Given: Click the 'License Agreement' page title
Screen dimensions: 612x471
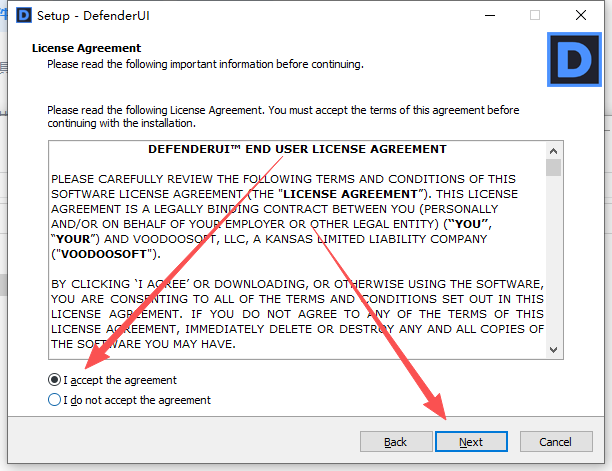Looking at the screenshot, I should pos(86,48).
